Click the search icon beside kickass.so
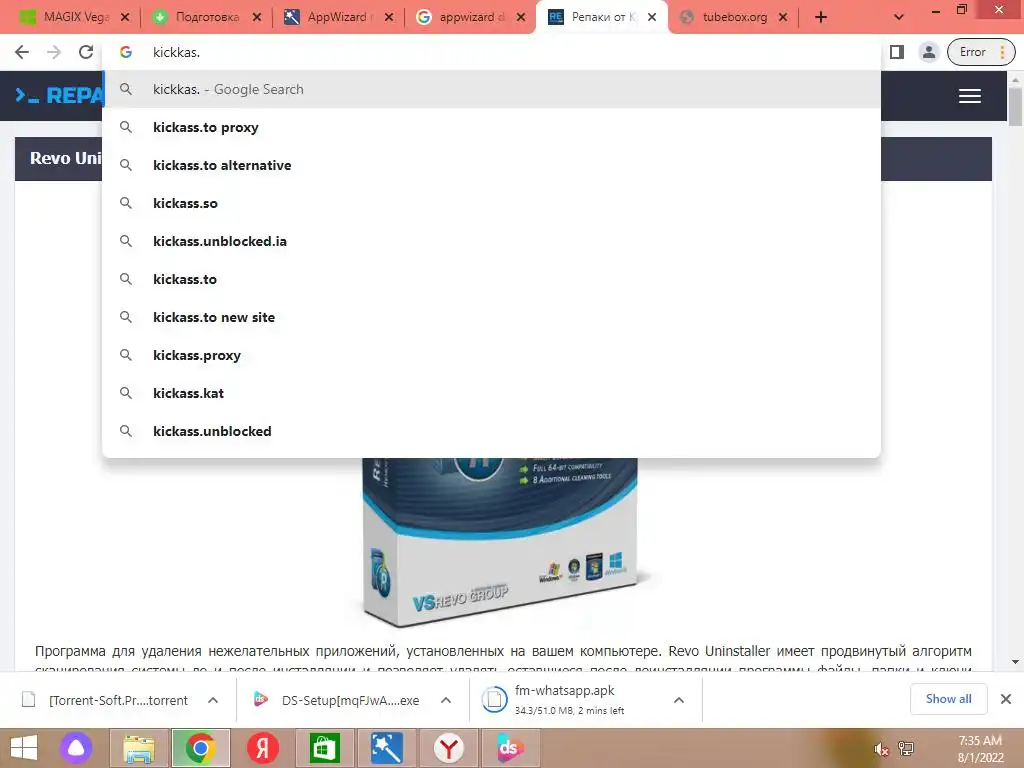 click(126, 203)
